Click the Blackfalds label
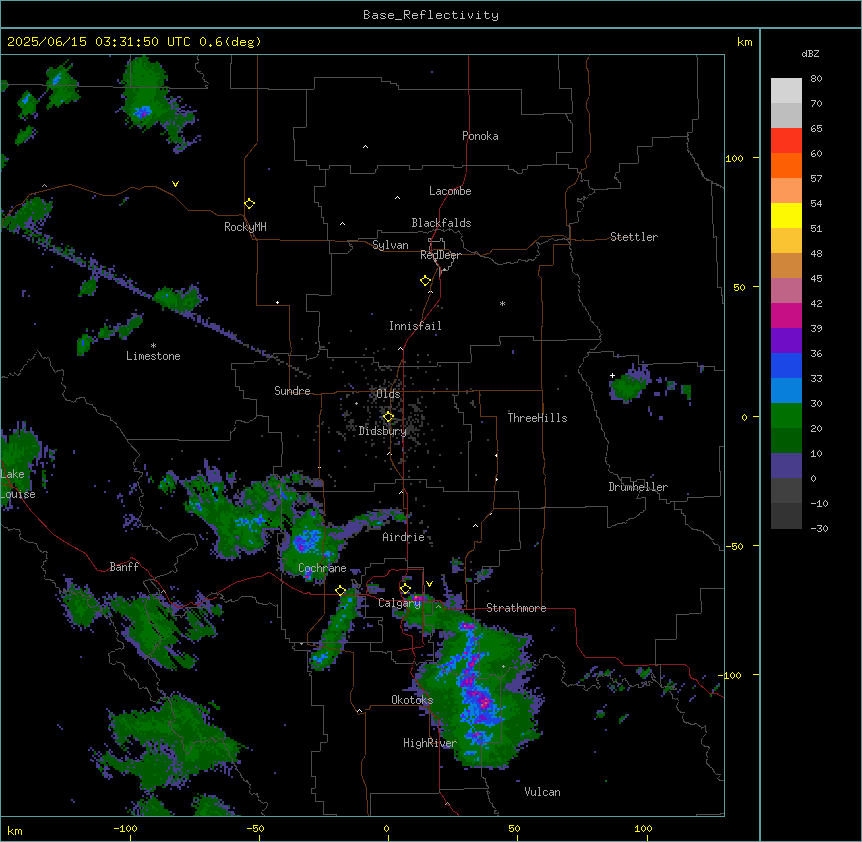 click(x=441, y=223)
